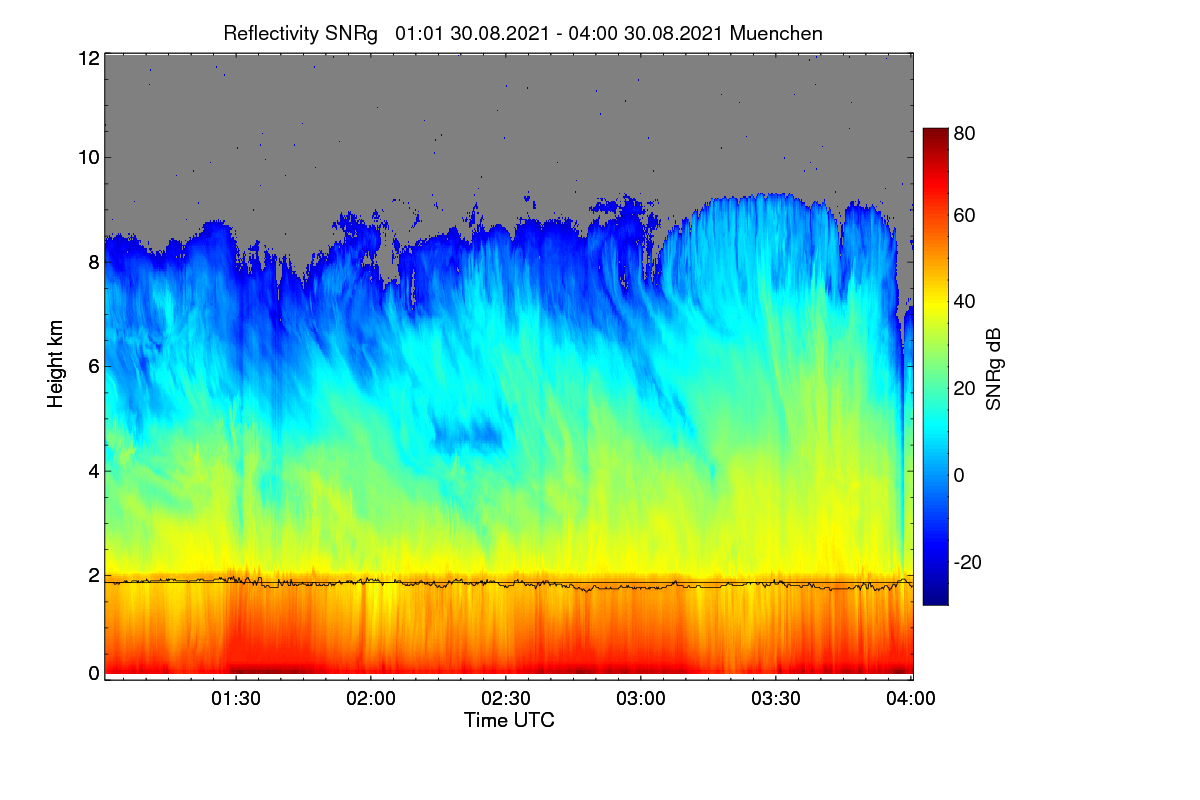Click the colorbar value '-20'
The image size is (1200, 800).
(966, 562)
